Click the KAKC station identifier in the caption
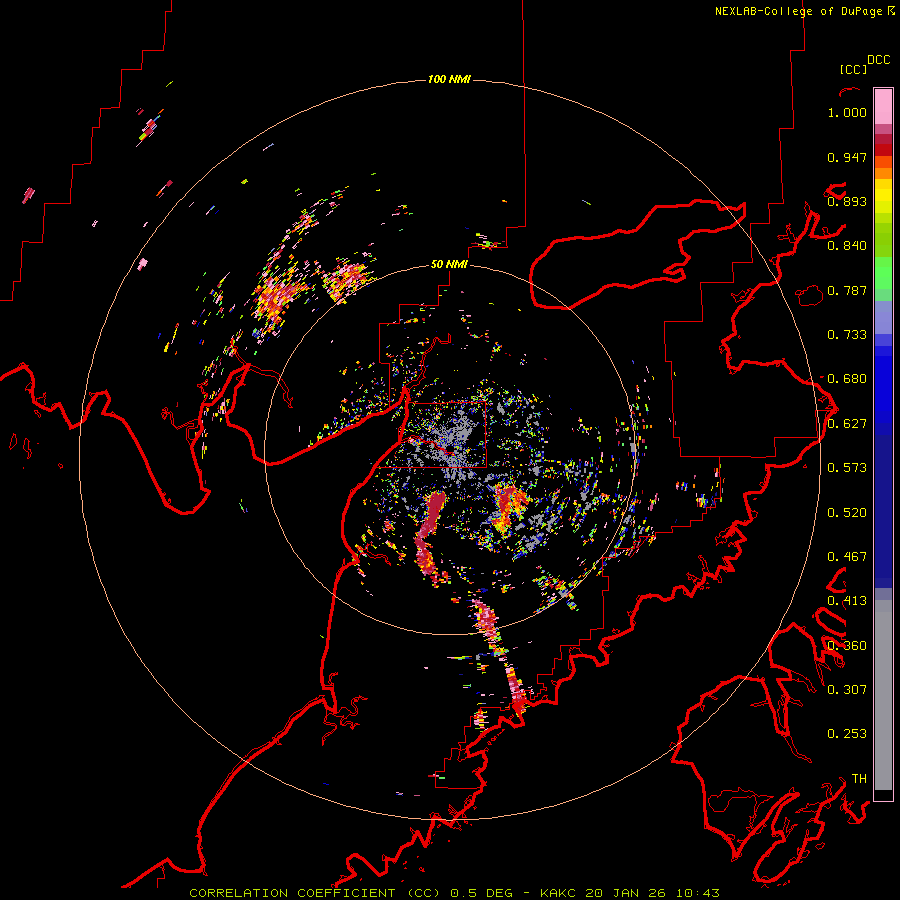Screen dimensions: 900x900 tap(558, 893)
